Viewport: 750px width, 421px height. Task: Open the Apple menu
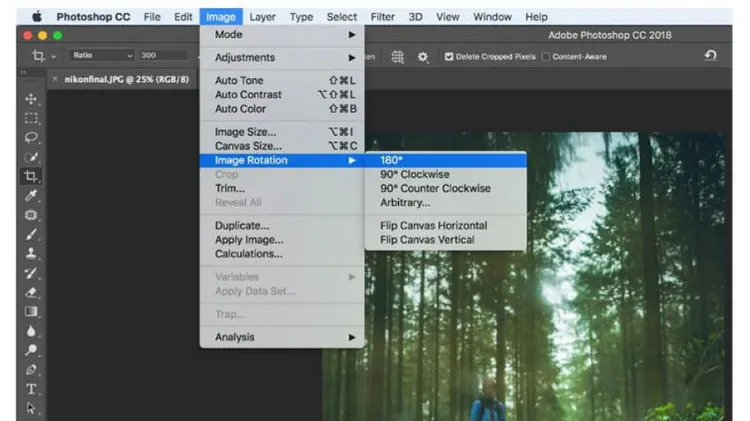click(37, 17)
